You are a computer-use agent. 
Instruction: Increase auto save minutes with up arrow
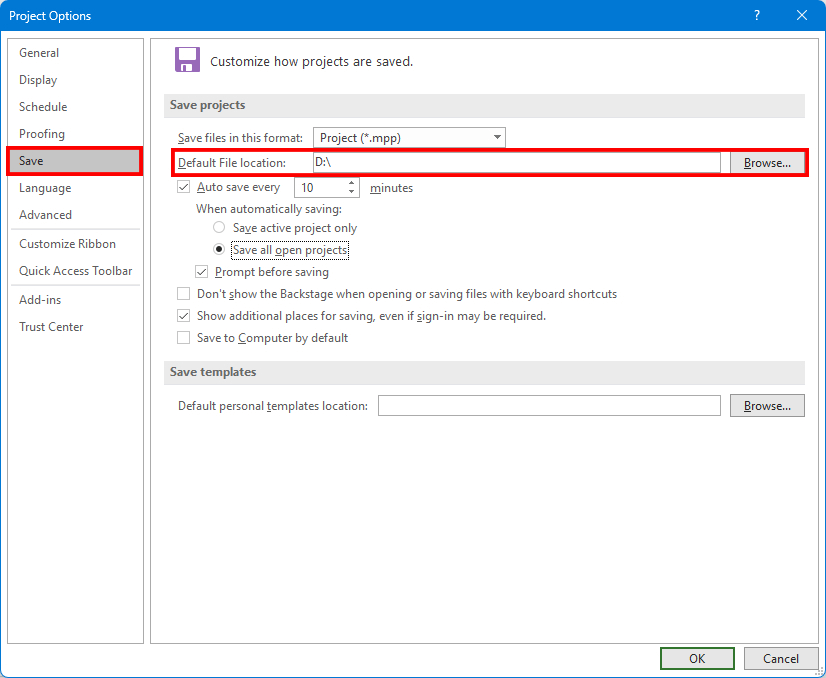(350, 183)
